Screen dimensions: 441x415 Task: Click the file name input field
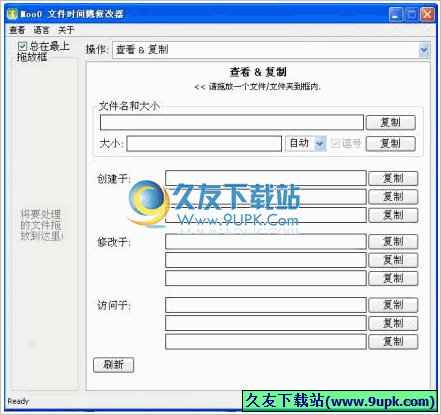coord(232,122)
